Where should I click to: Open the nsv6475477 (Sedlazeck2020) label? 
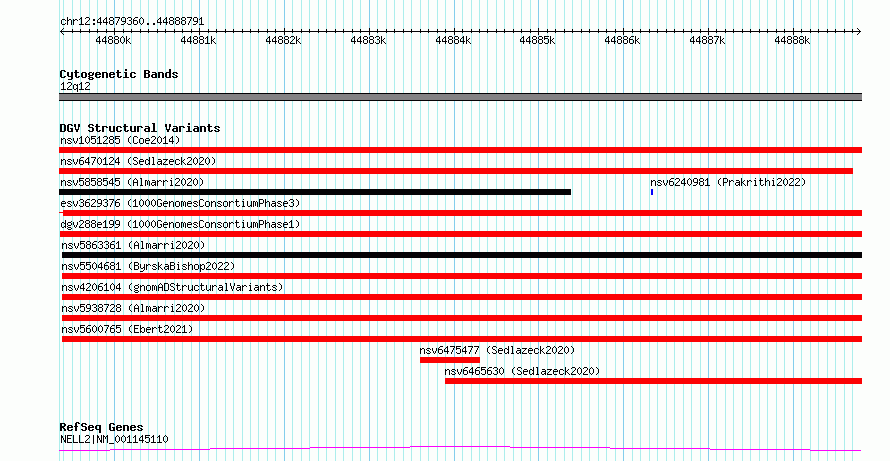point(498,350)
